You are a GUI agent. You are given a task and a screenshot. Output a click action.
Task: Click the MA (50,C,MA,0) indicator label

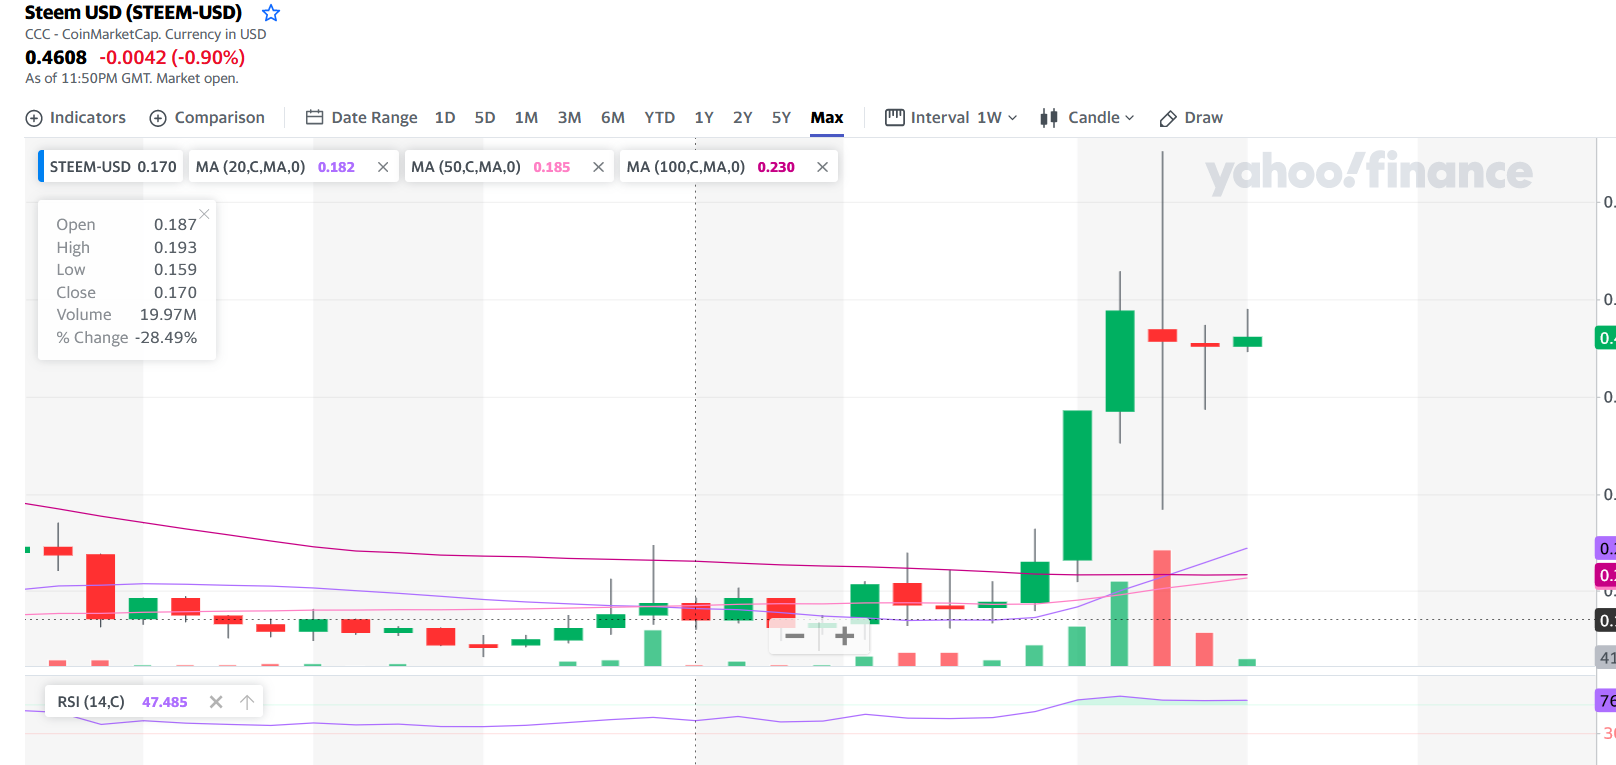point(466,167)
